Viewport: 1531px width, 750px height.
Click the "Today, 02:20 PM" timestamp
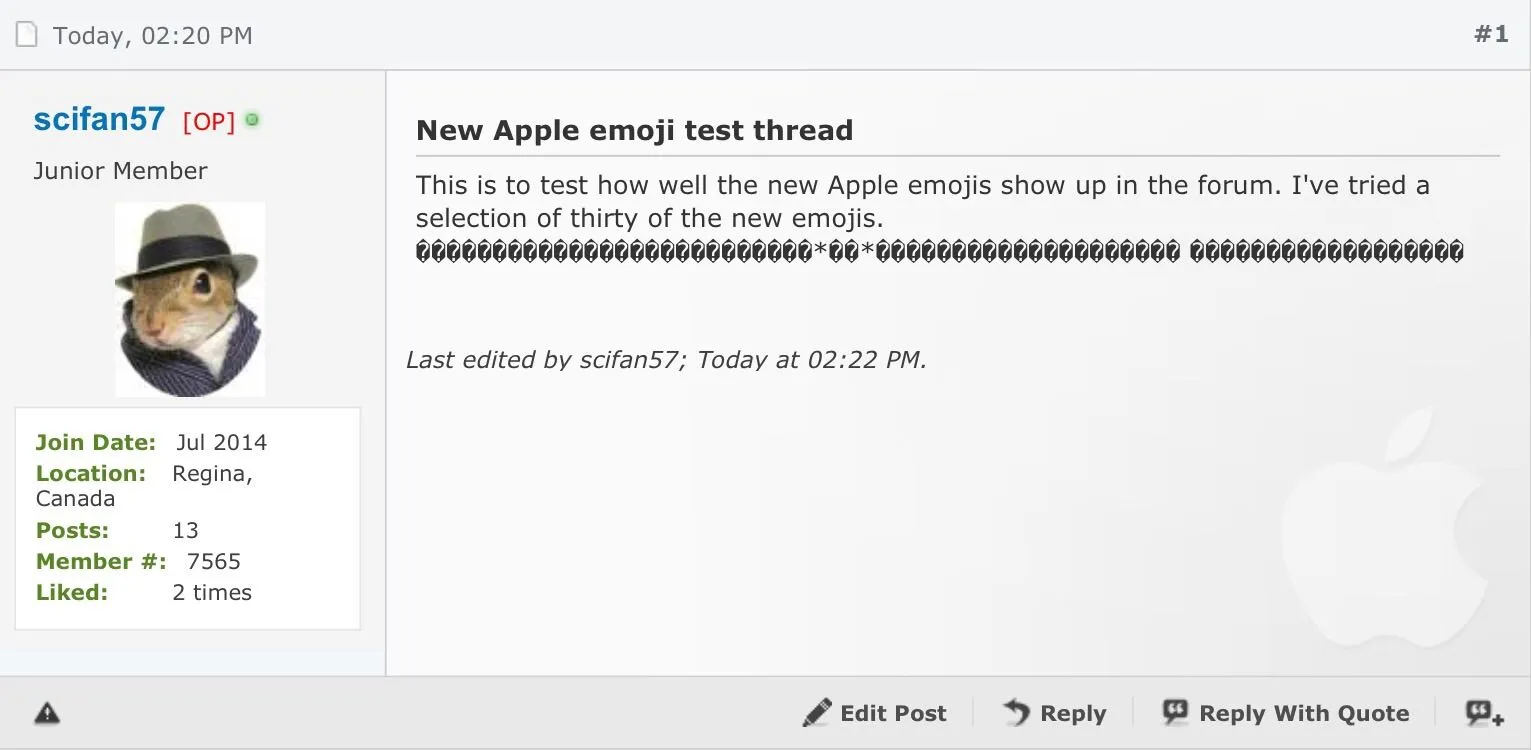pos(152,36)
